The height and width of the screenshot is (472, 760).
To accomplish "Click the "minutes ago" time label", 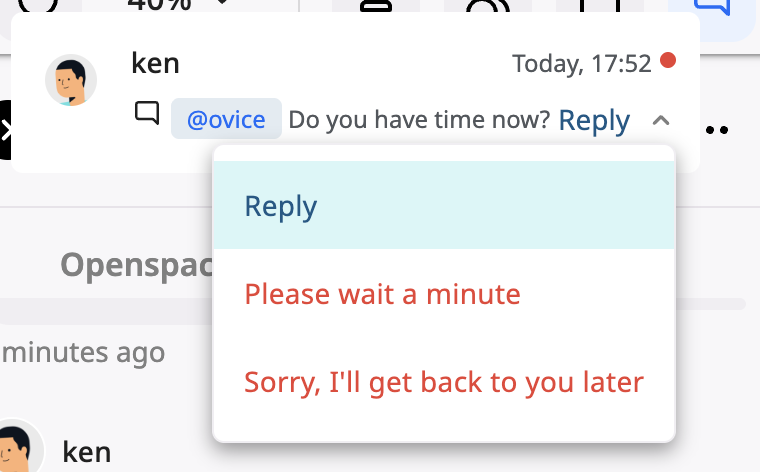I will click(x=82, y=352).
